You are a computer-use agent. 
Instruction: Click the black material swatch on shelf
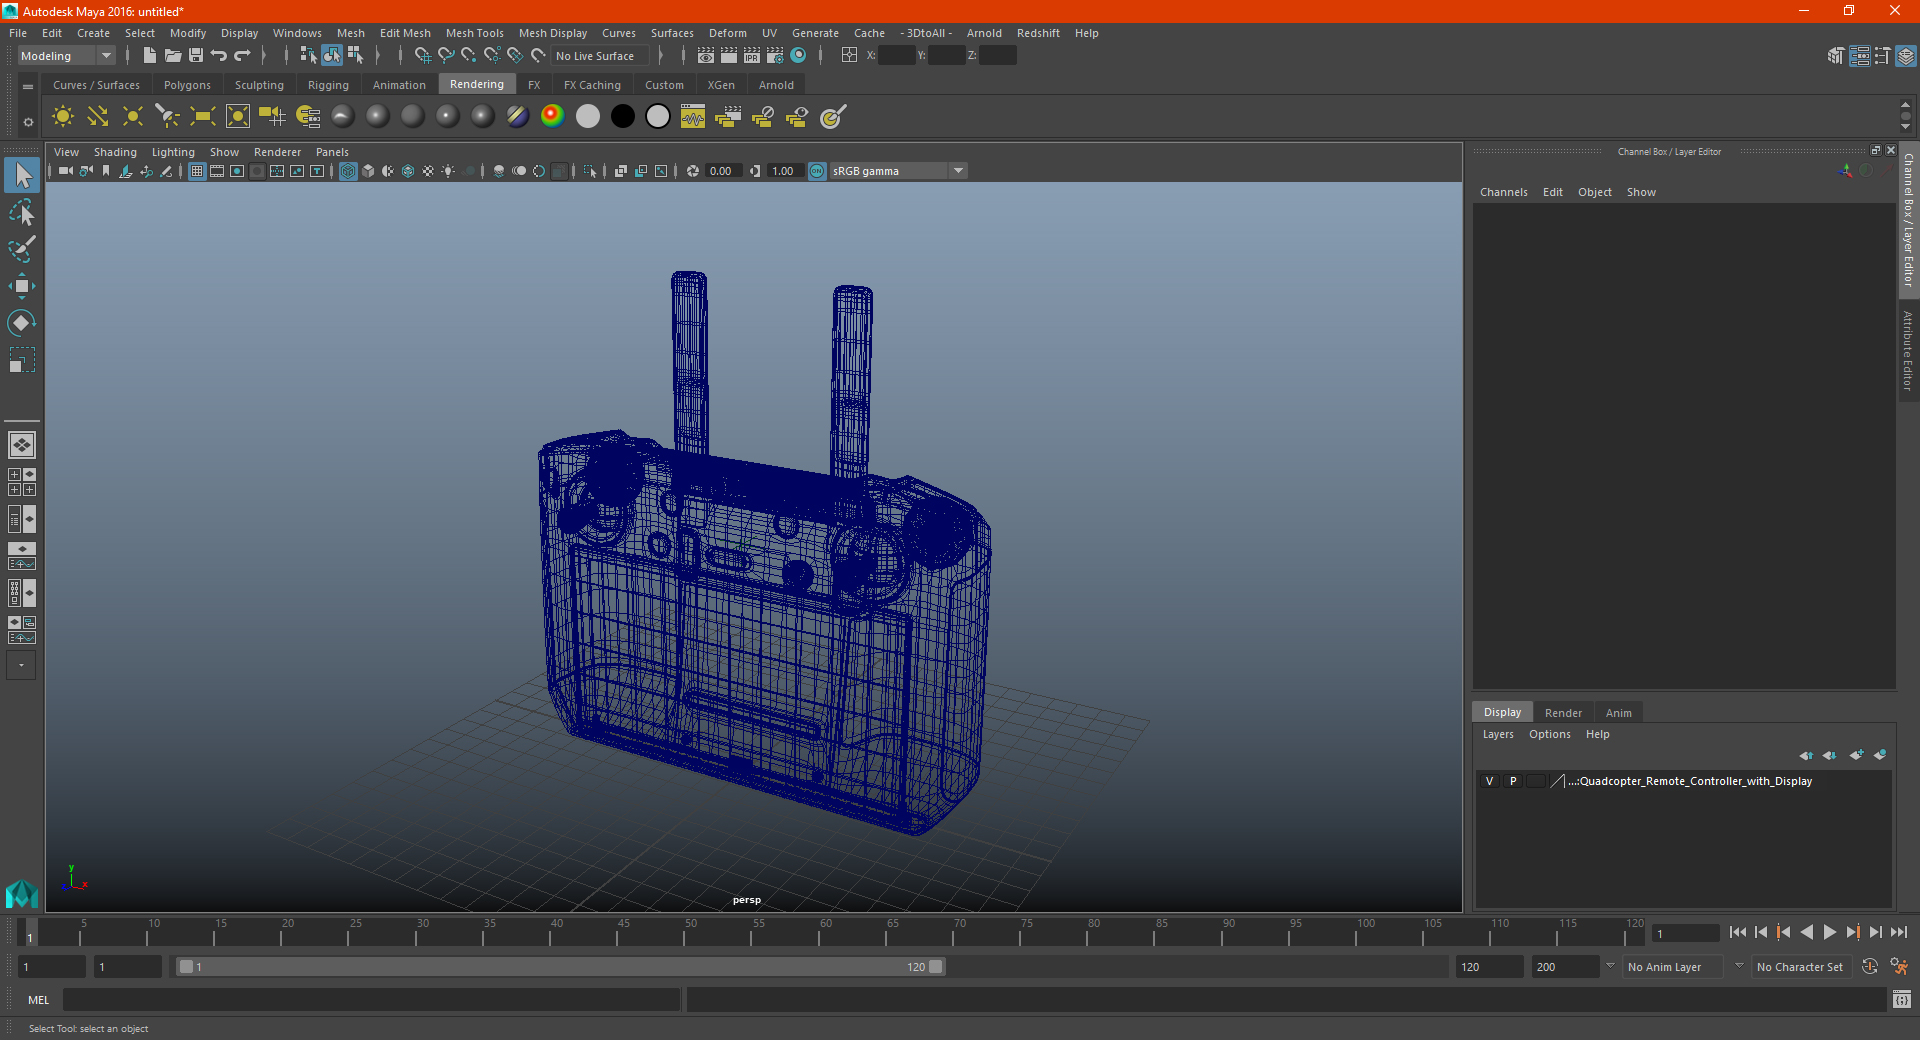tap(623, 117)
